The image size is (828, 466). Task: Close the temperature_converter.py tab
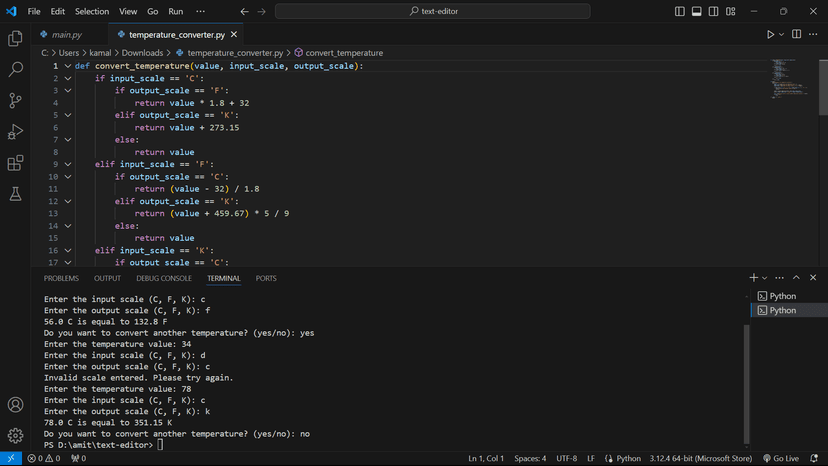(x=234, y=34)
